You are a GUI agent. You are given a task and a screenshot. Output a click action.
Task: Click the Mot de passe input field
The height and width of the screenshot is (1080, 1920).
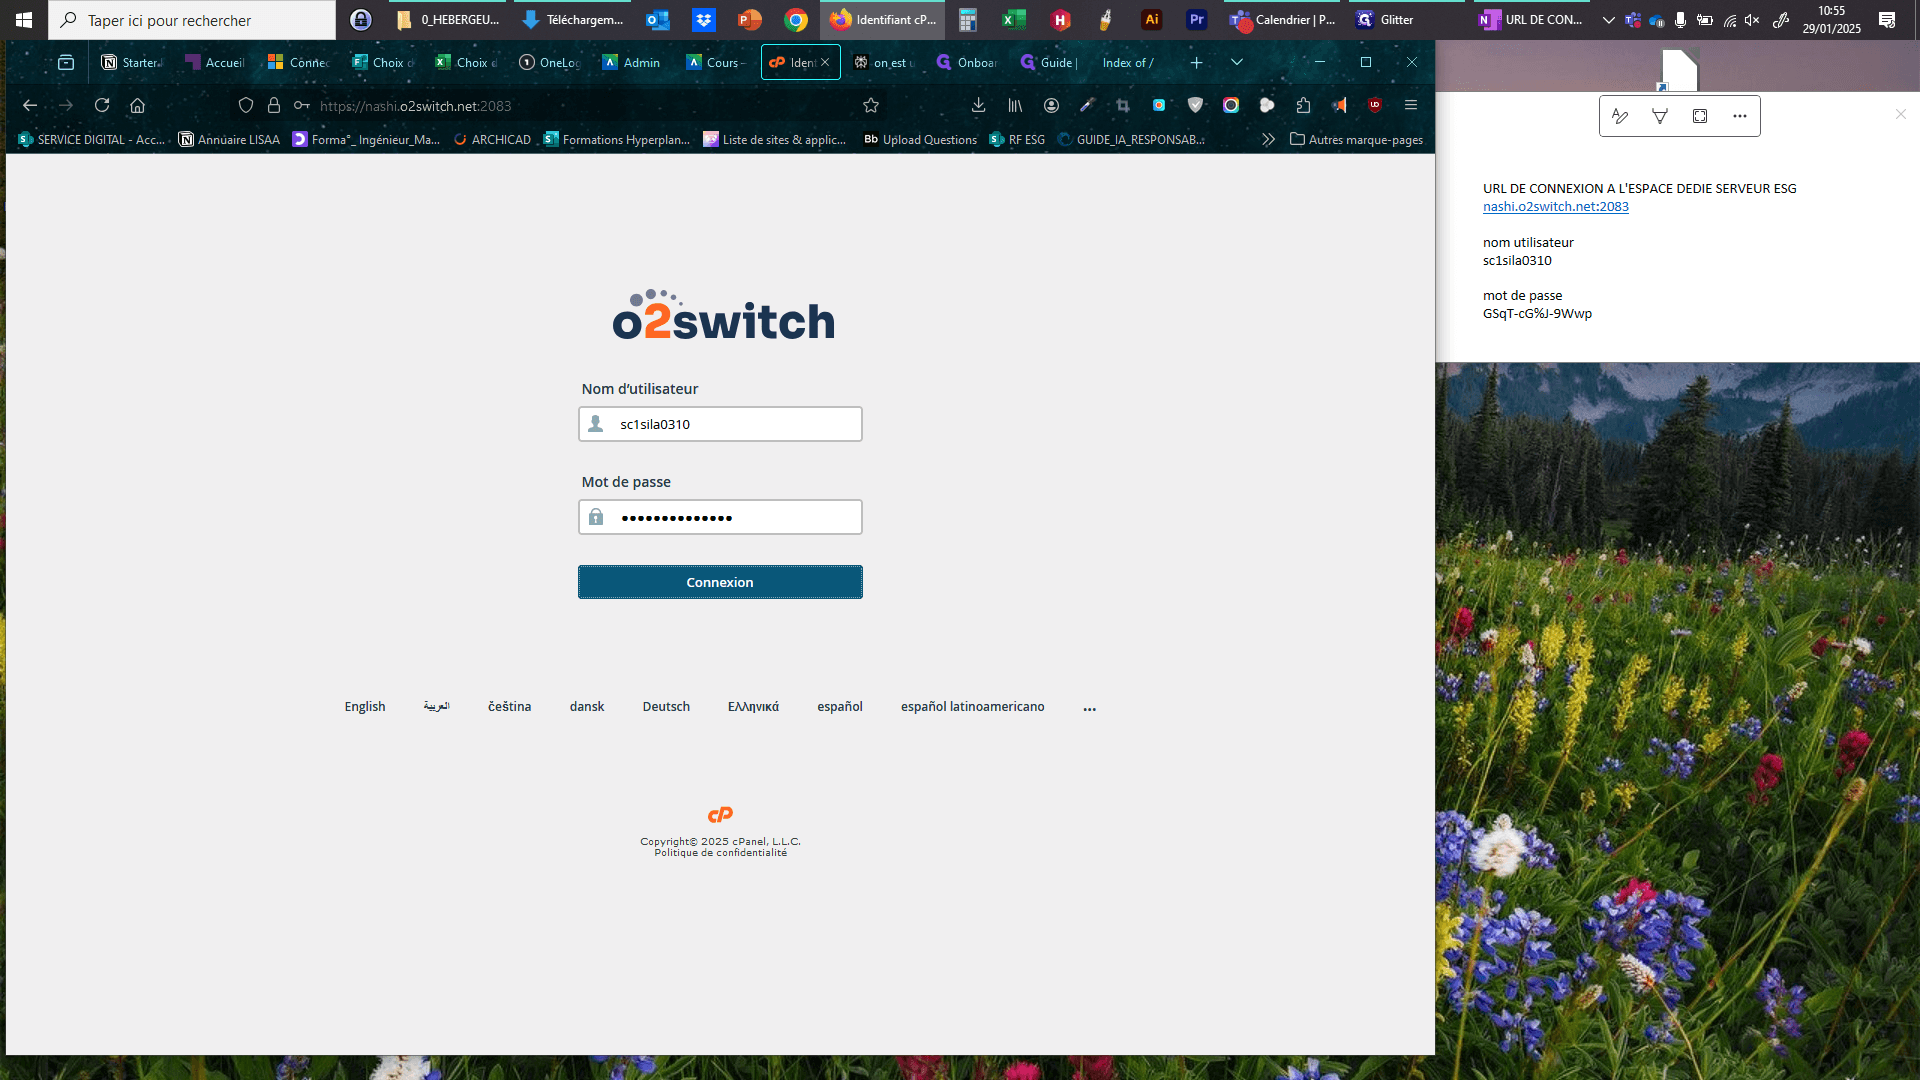(720, 517)
